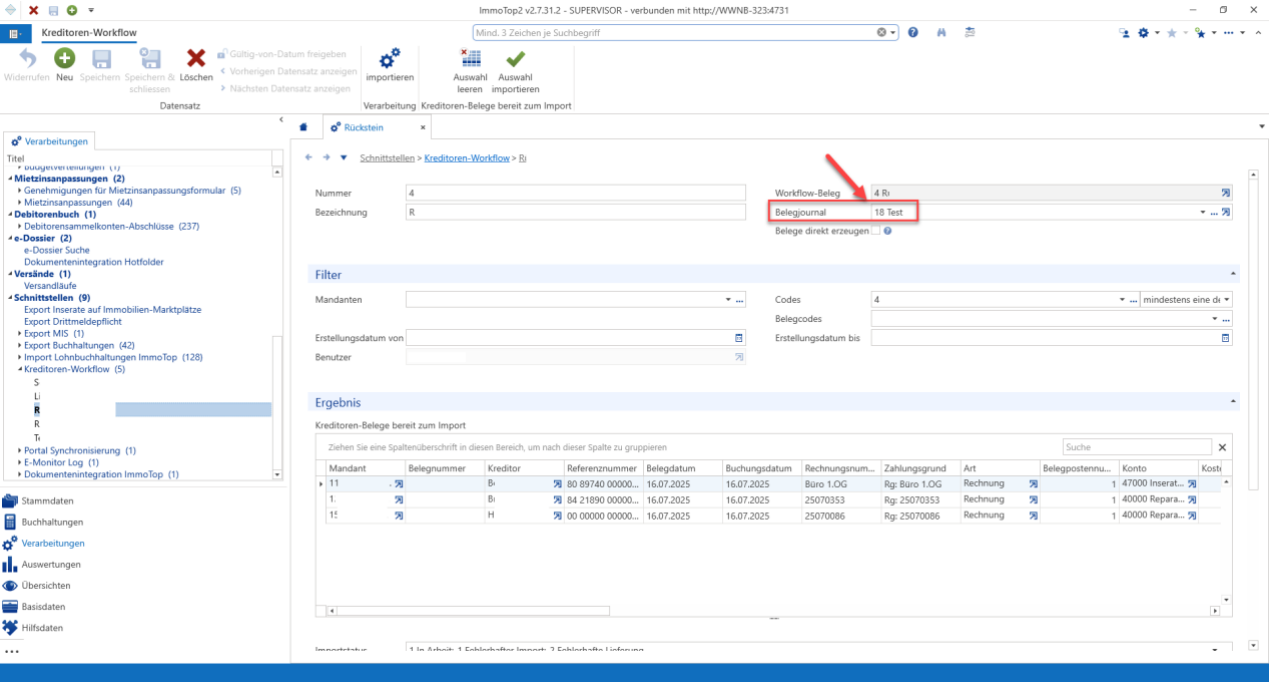1269x682 pixels.
Task: Click the help icon beside Belege direkt erzeugen
Action: (x=887, y=231)
